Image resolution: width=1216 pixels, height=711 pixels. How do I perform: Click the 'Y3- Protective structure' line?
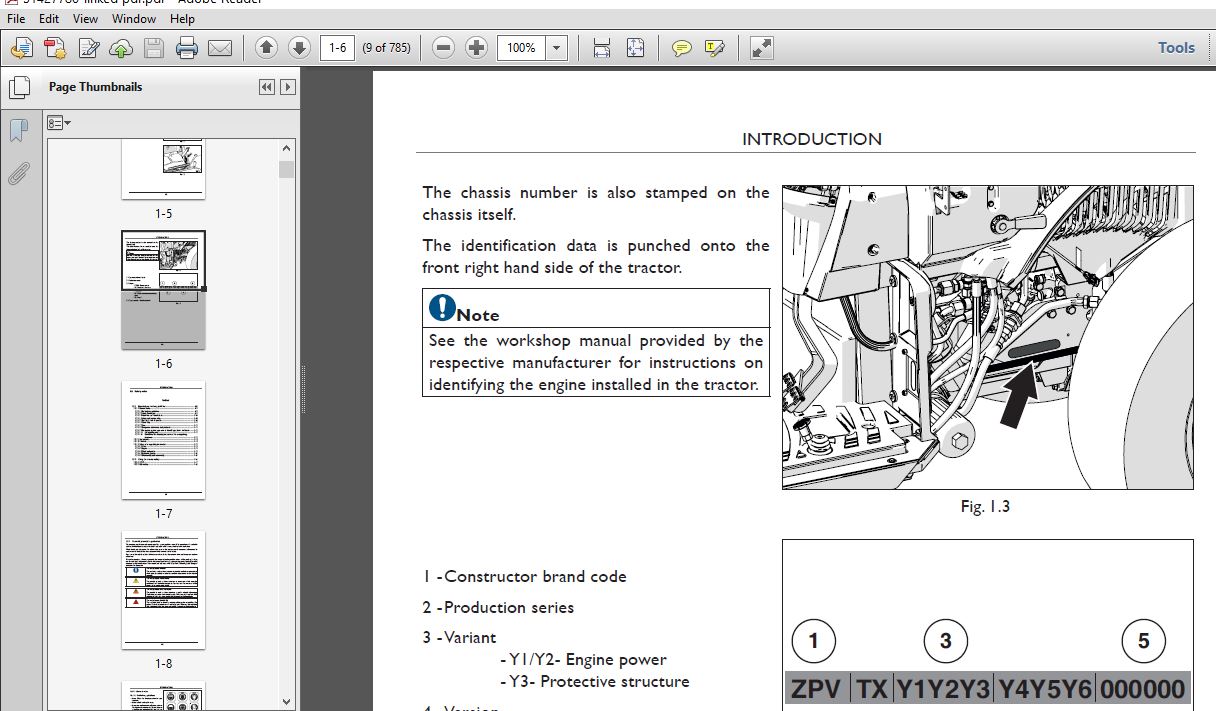pyautogui.click(x=595, y=681)
